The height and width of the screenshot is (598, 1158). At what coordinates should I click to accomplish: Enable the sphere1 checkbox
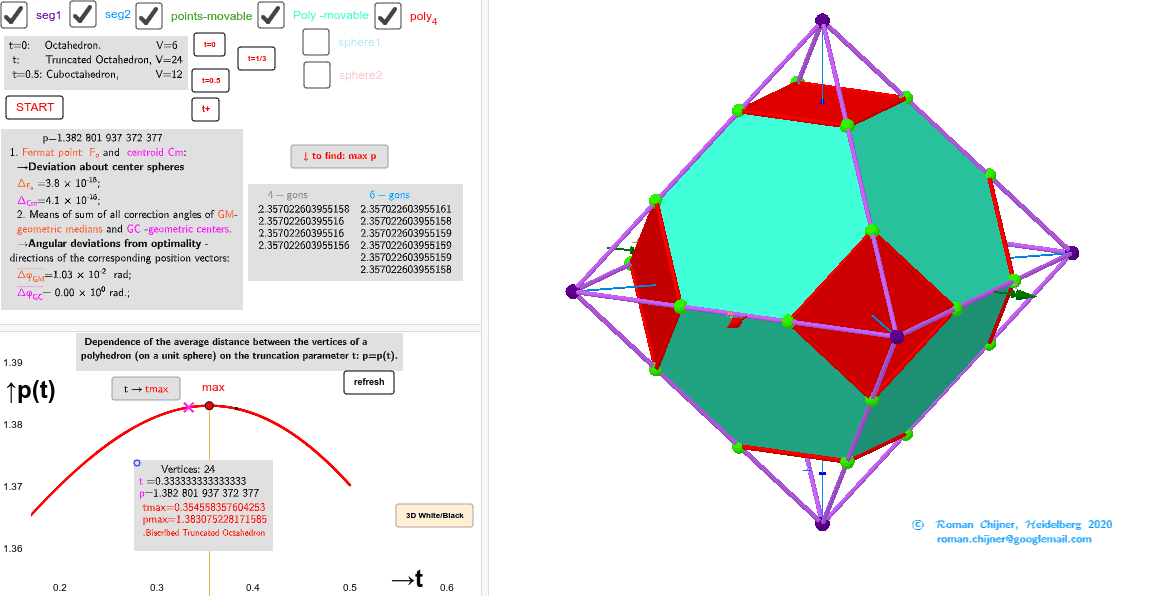coord(316,42)
